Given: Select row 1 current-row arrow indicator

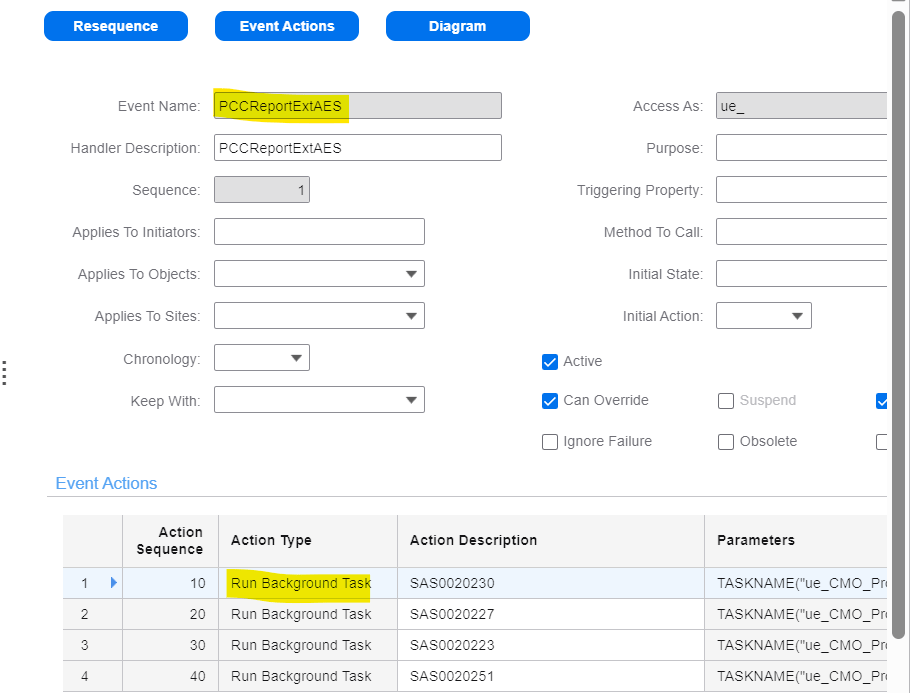Looking at the screenshot, I should [114, 582].
